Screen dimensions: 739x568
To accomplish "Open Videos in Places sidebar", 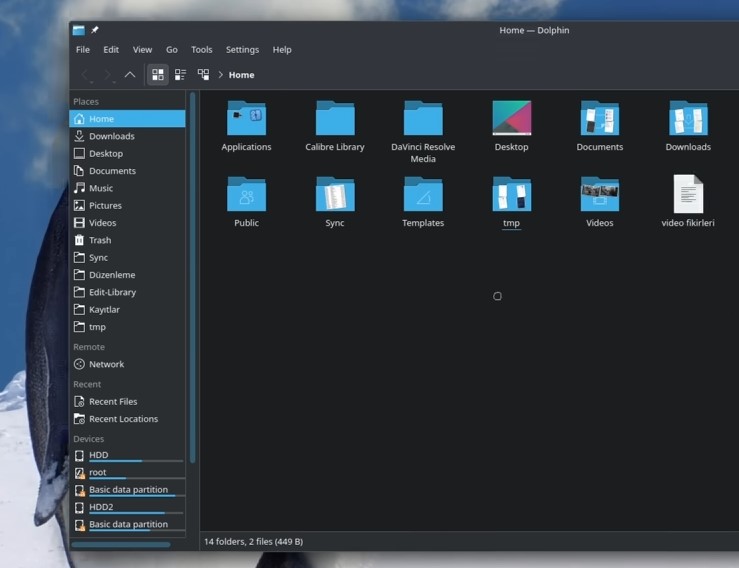I will [x=127, y=223].
